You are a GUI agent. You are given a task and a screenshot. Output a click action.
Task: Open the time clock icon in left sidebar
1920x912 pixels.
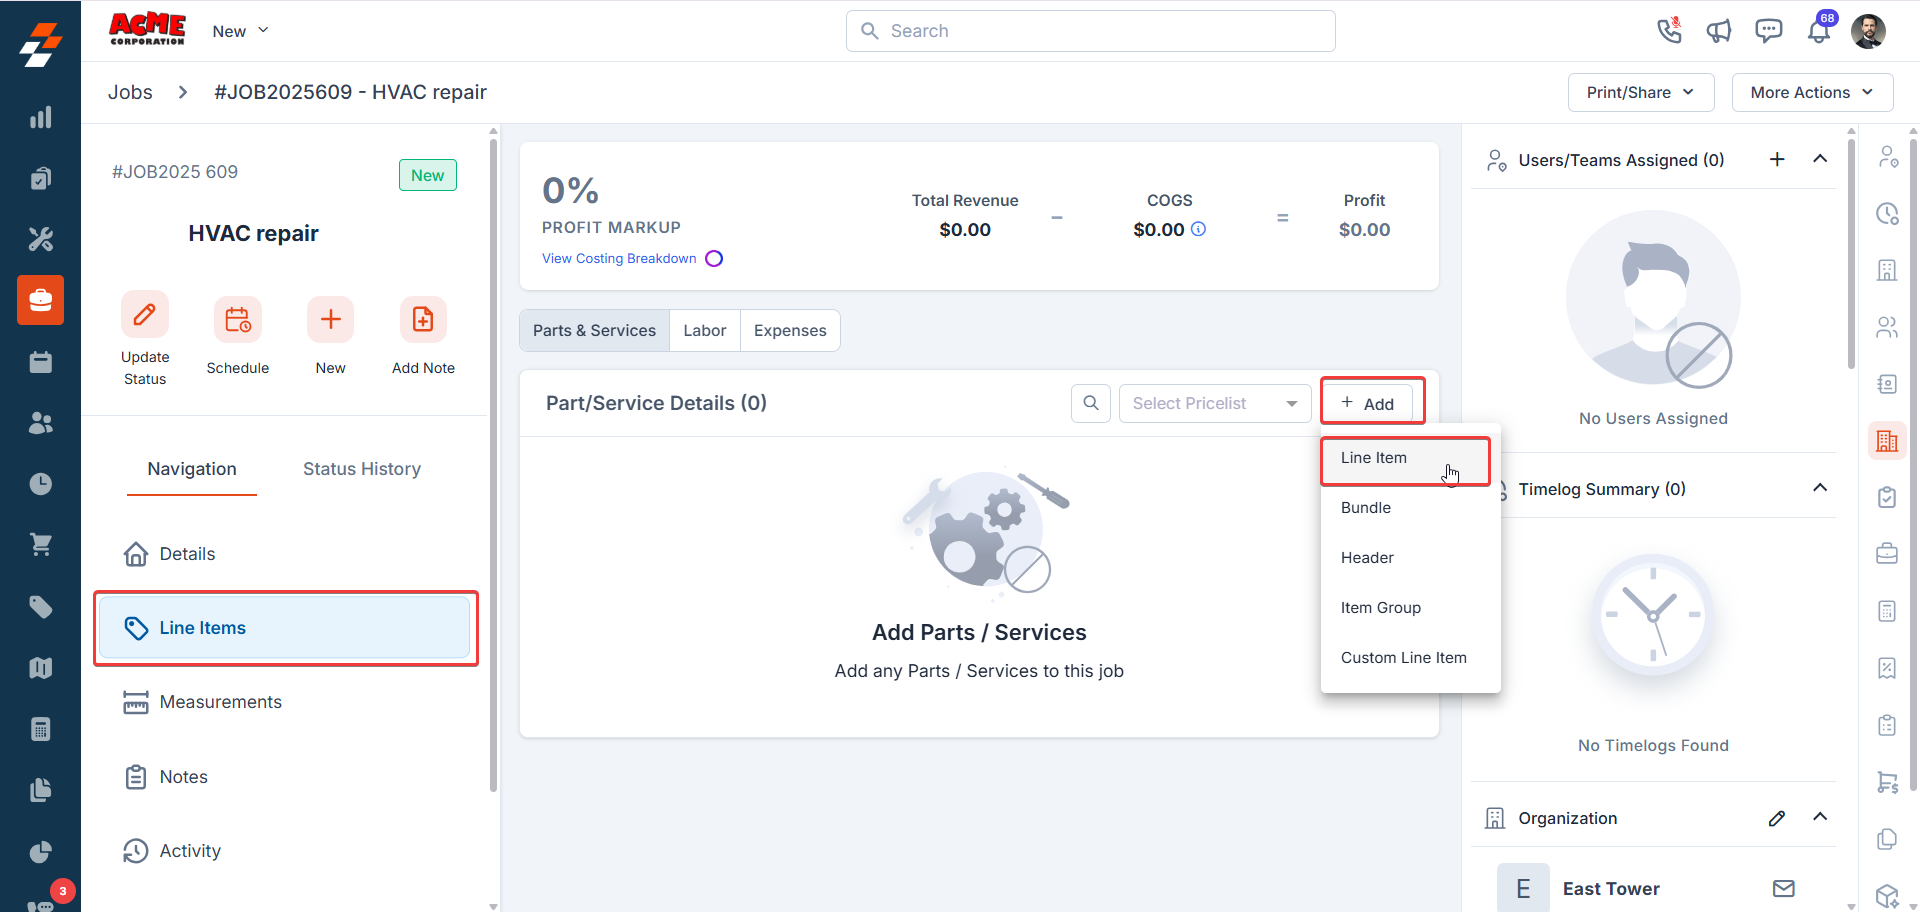coord(40,484)
